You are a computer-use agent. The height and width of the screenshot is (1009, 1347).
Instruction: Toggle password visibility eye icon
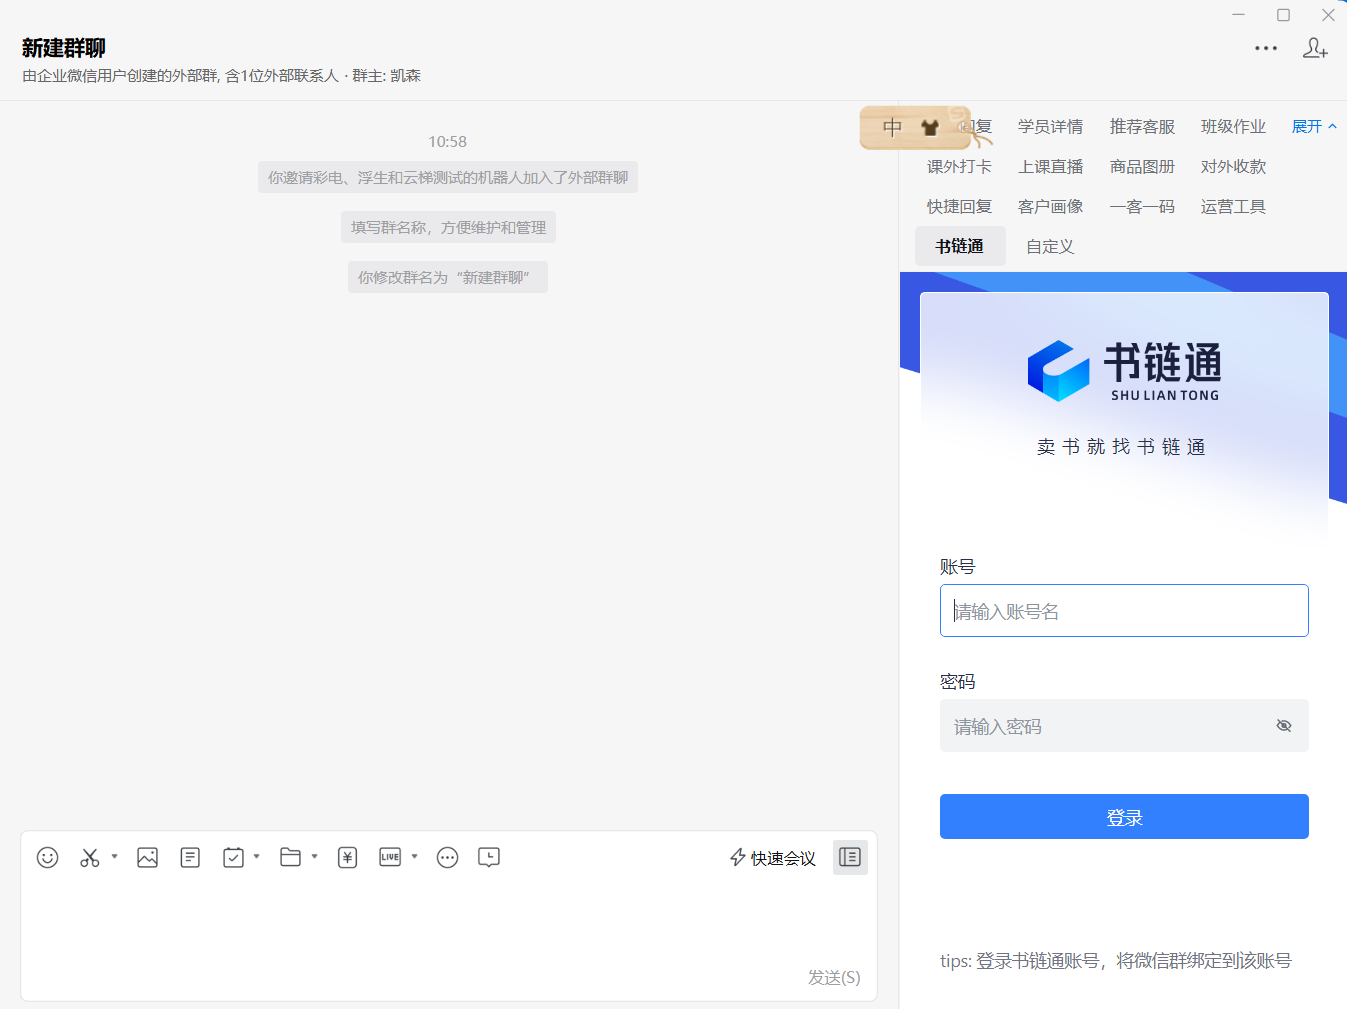(1284, 726)
